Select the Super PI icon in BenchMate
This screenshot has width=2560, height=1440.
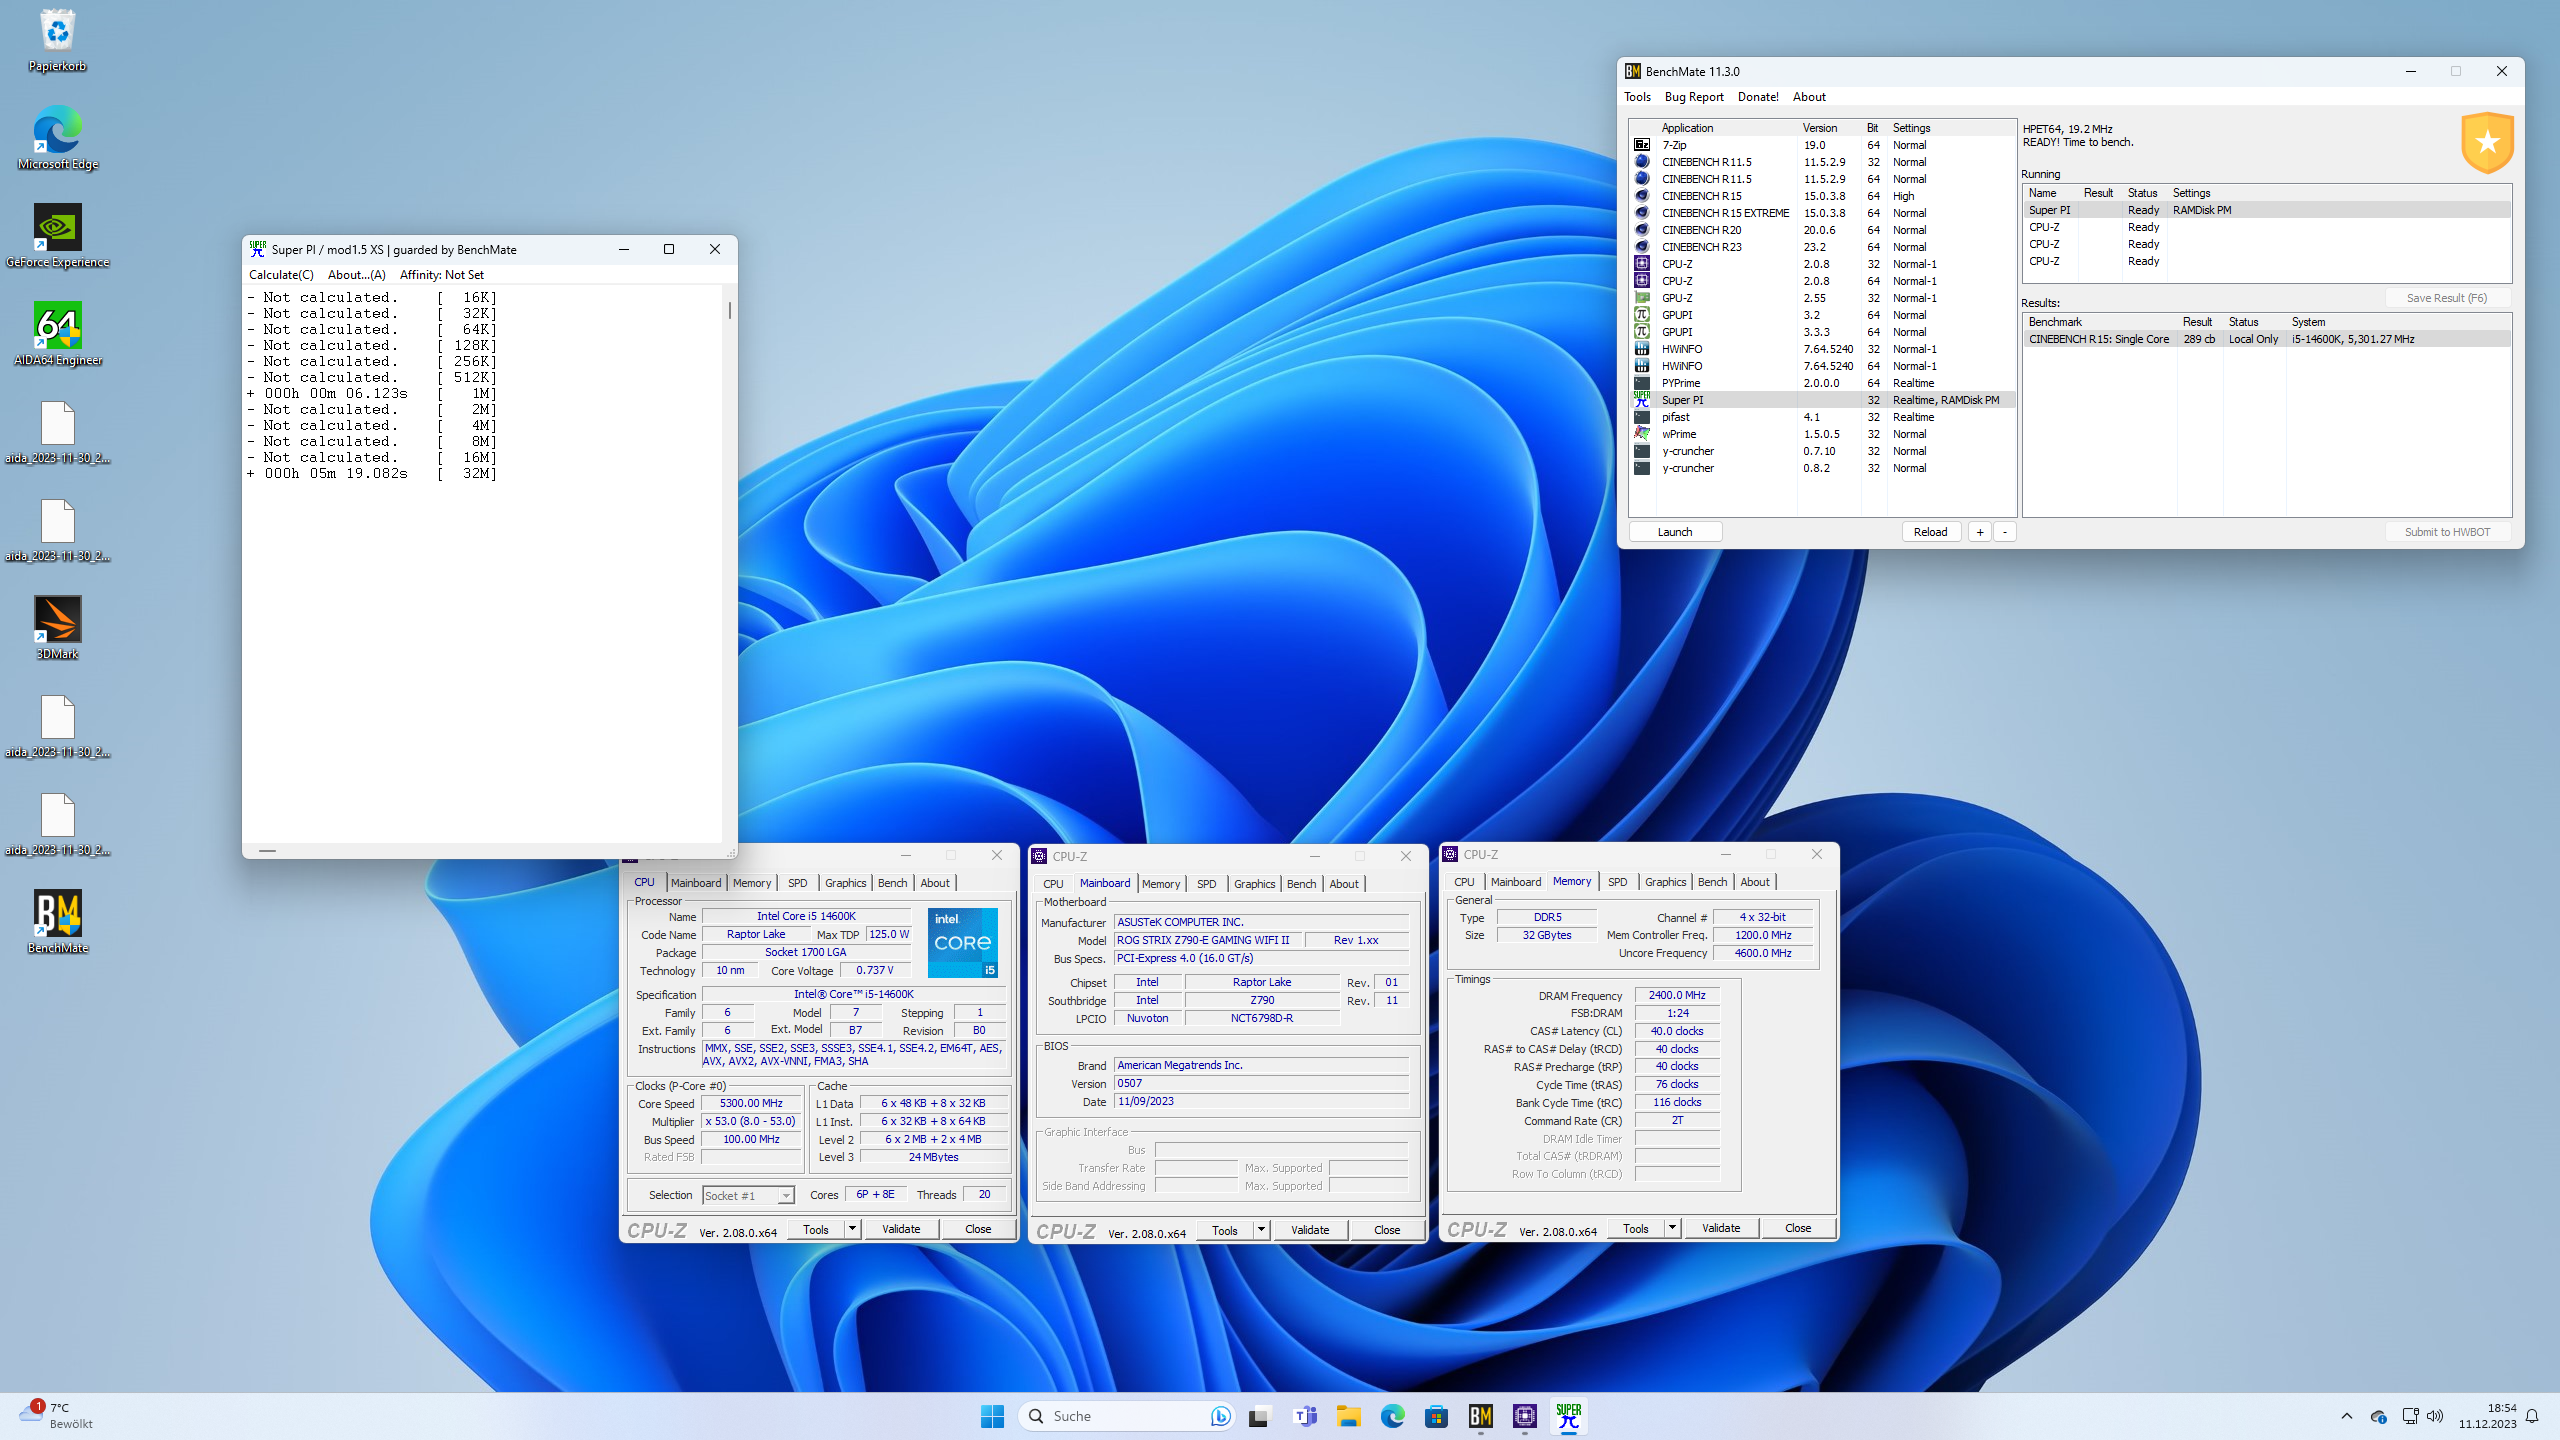(1641, 399)
